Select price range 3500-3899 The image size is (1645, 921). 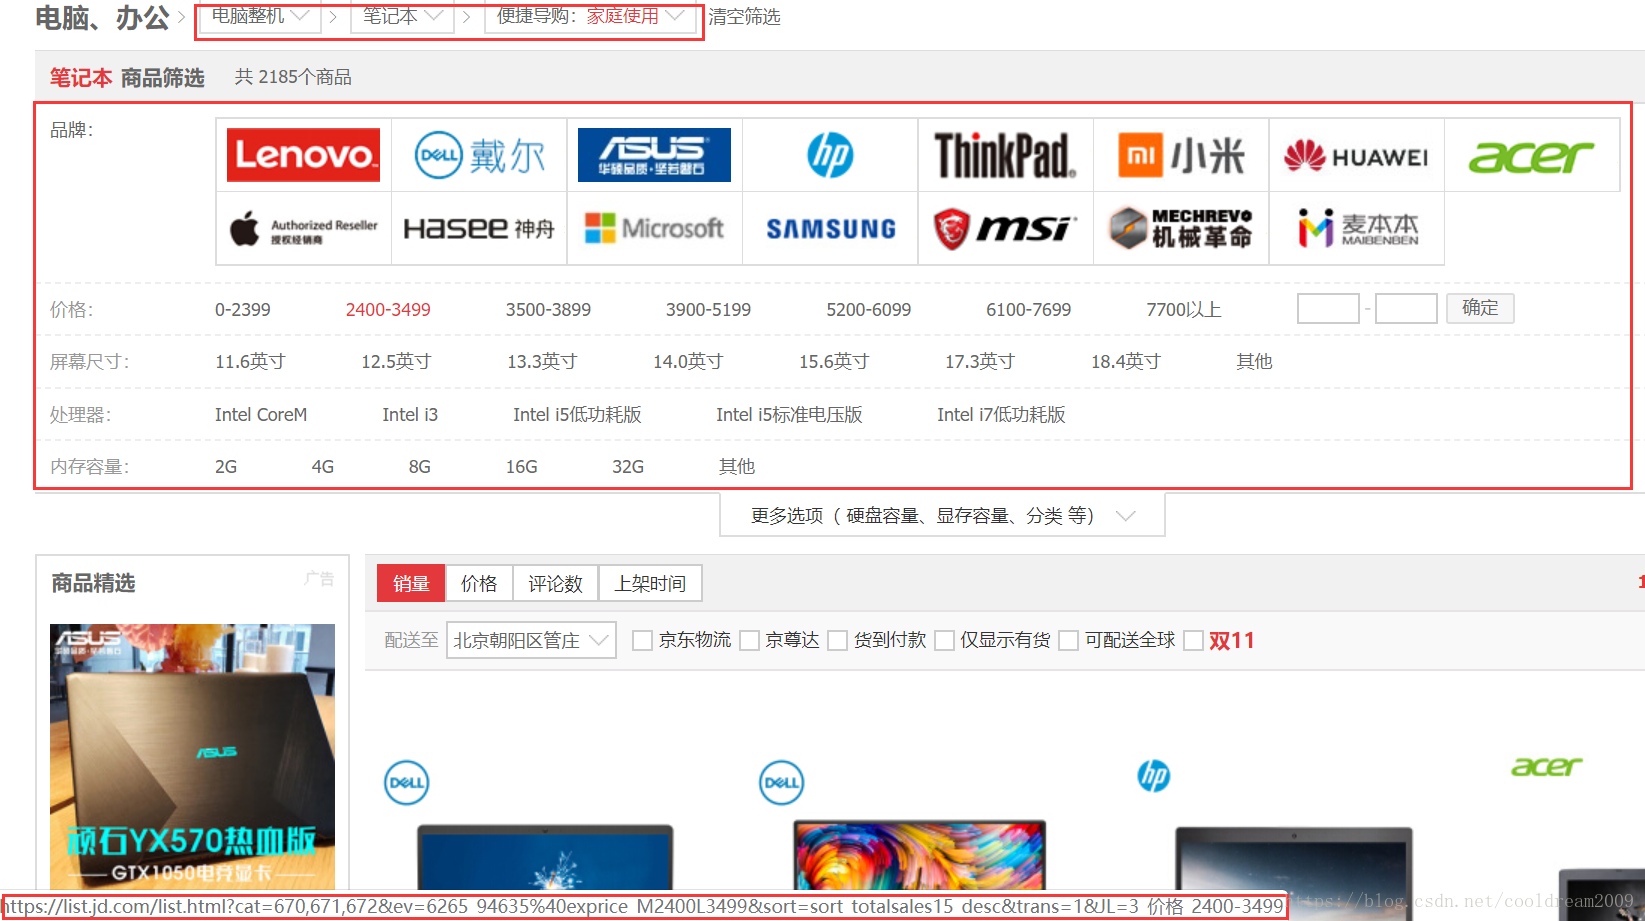(x=548, y=310)
